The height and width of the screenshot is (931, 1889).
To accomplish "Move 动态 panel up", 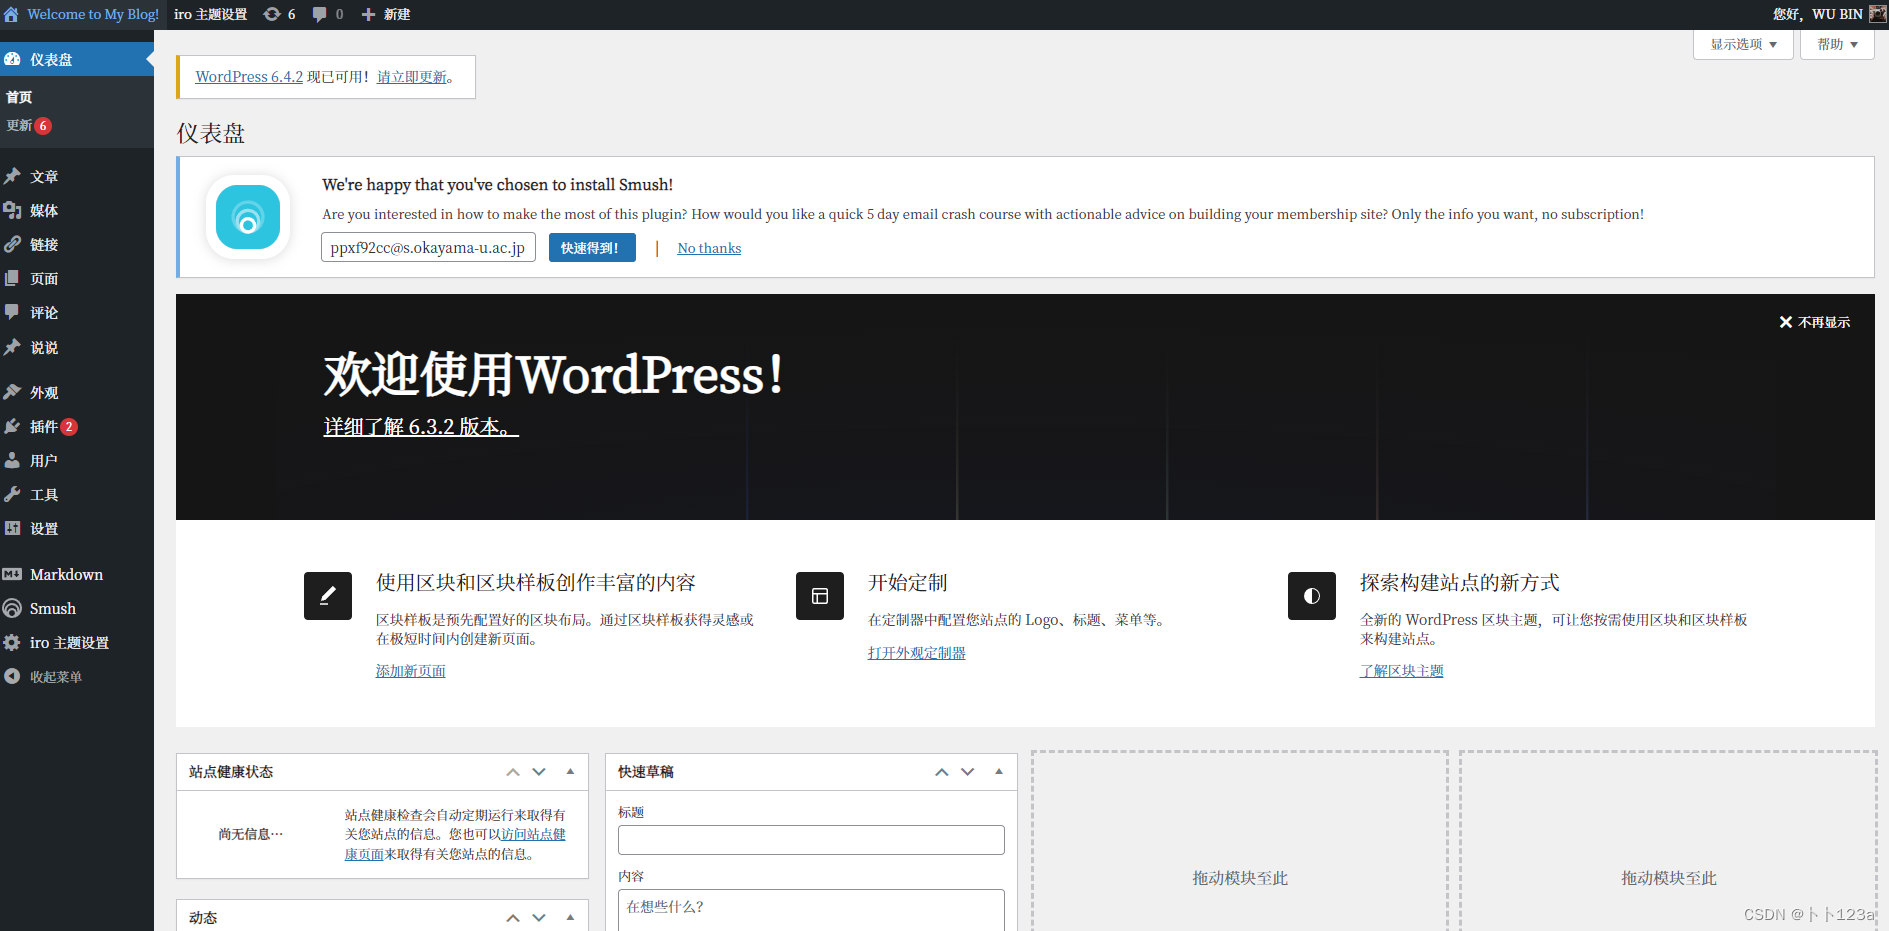I will tap(513, 918).
